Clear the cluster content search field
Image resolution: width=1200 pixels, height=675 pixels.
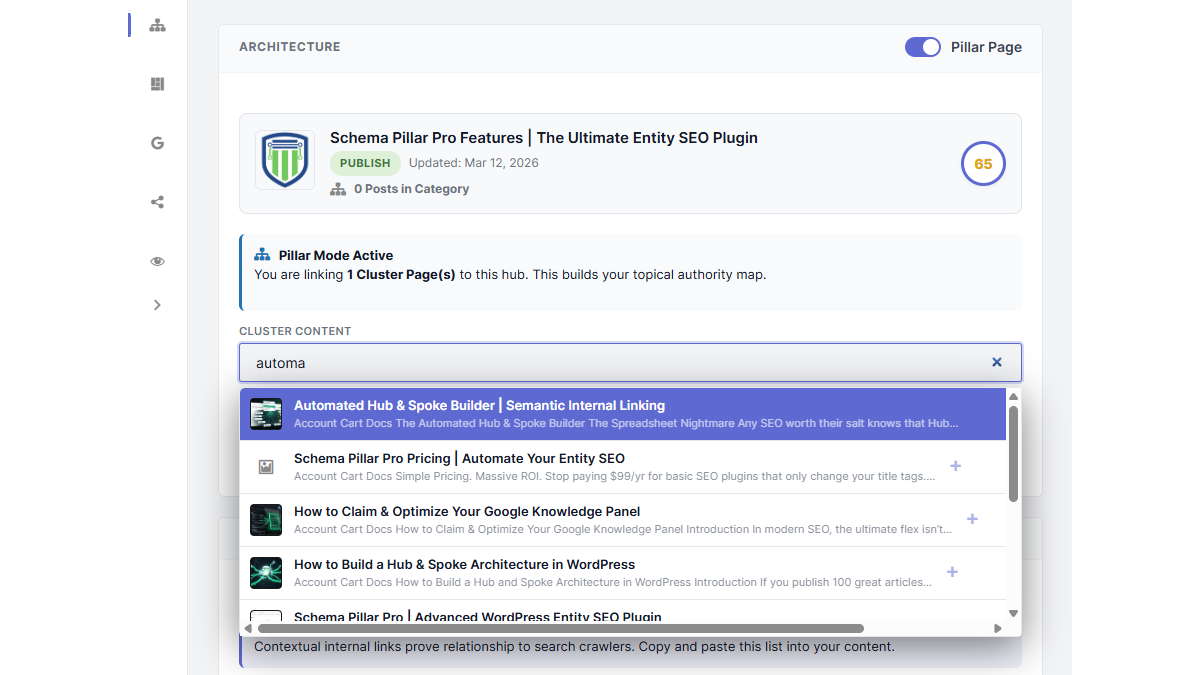[x=996, y=362]
